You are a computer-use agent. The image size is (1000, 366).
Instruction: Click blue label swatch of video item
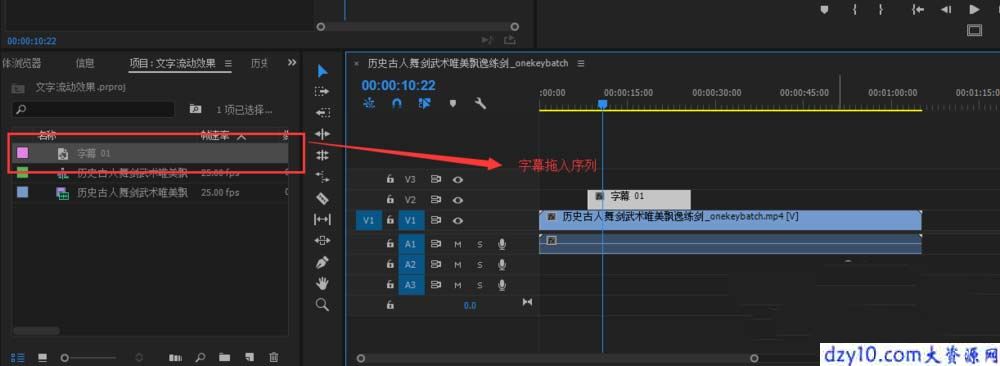tap(22, 193)
